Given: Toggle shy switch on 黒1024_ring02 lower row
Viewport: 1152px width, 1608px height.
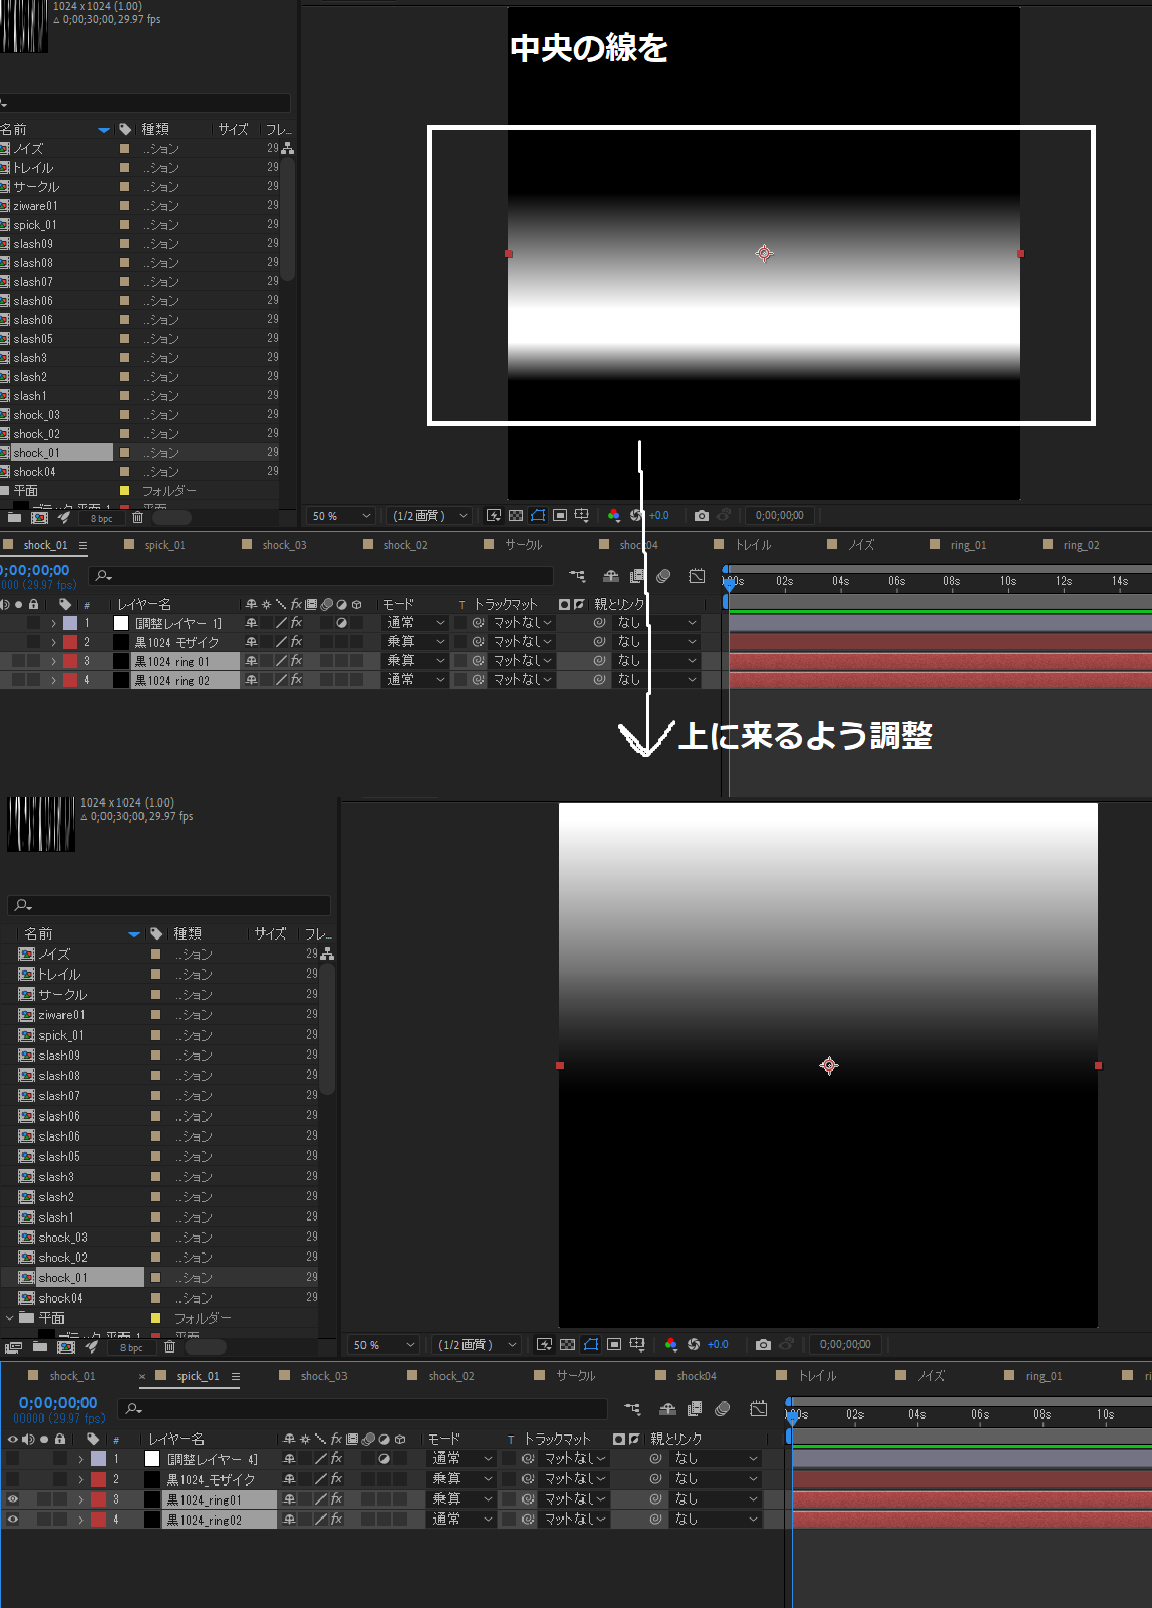Looking at the screenshot, I should pyautogui.click(x=289, y=1519).
